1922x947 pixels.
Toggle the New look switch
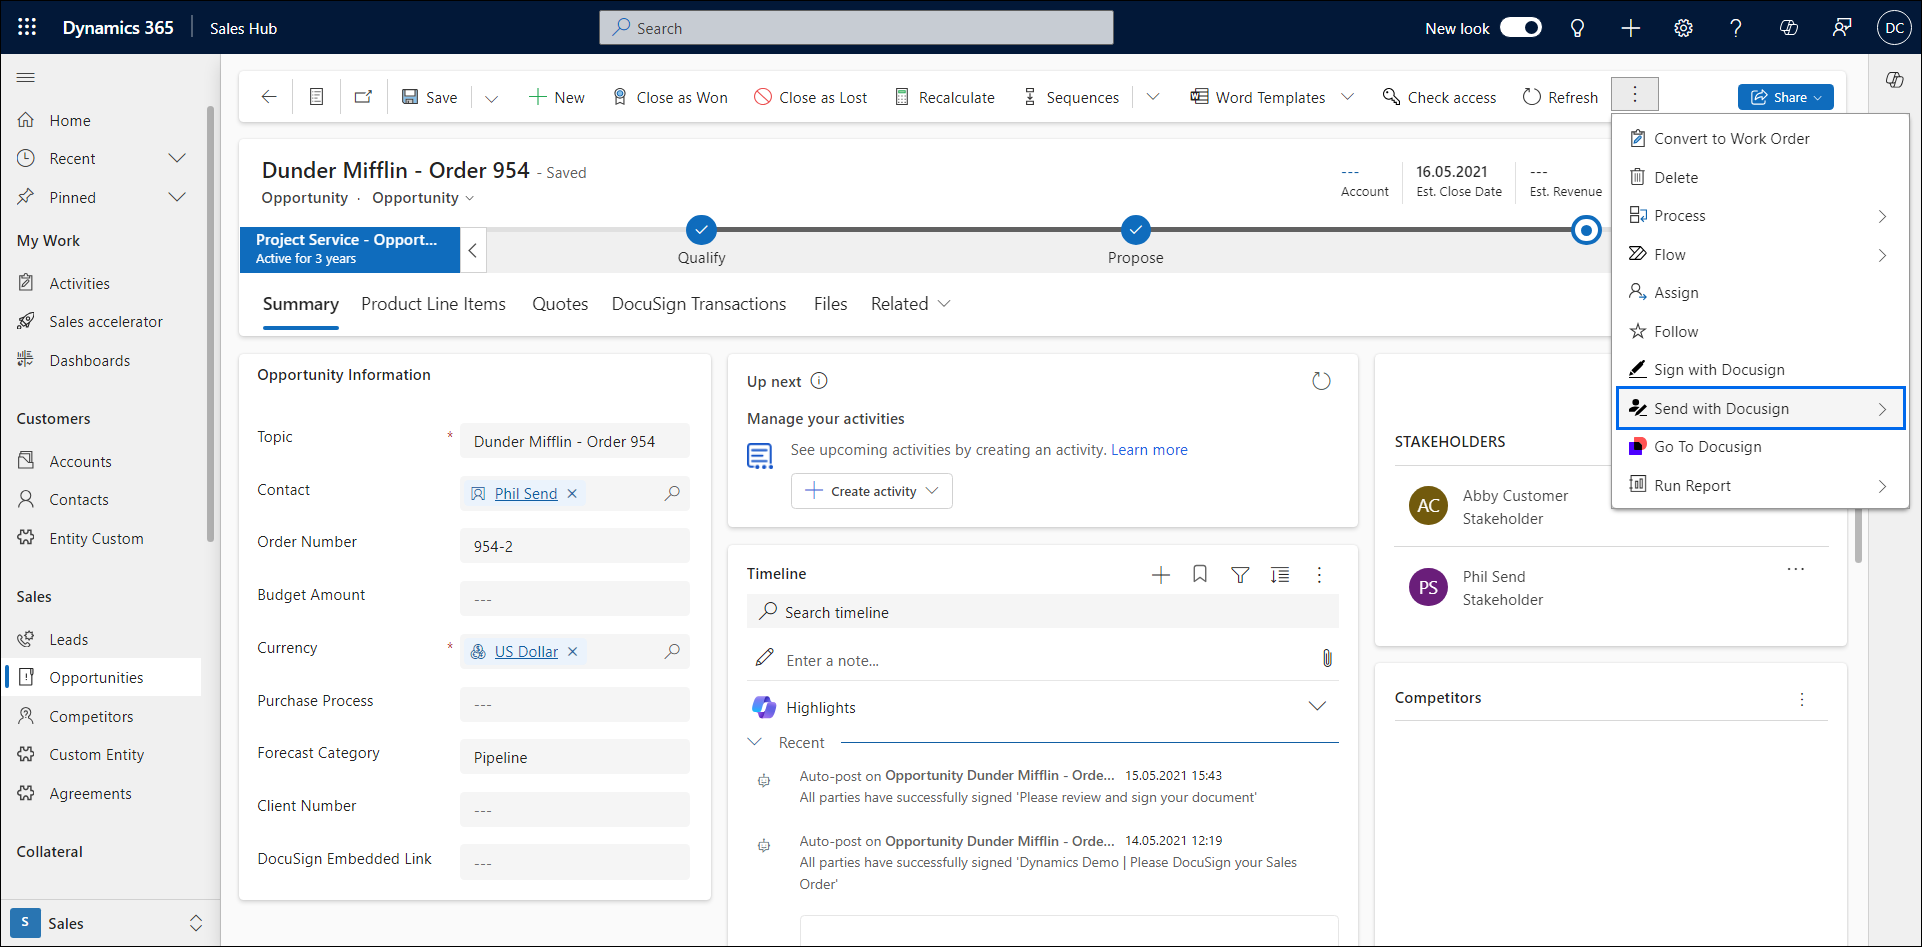click(x=1520, y=28)
